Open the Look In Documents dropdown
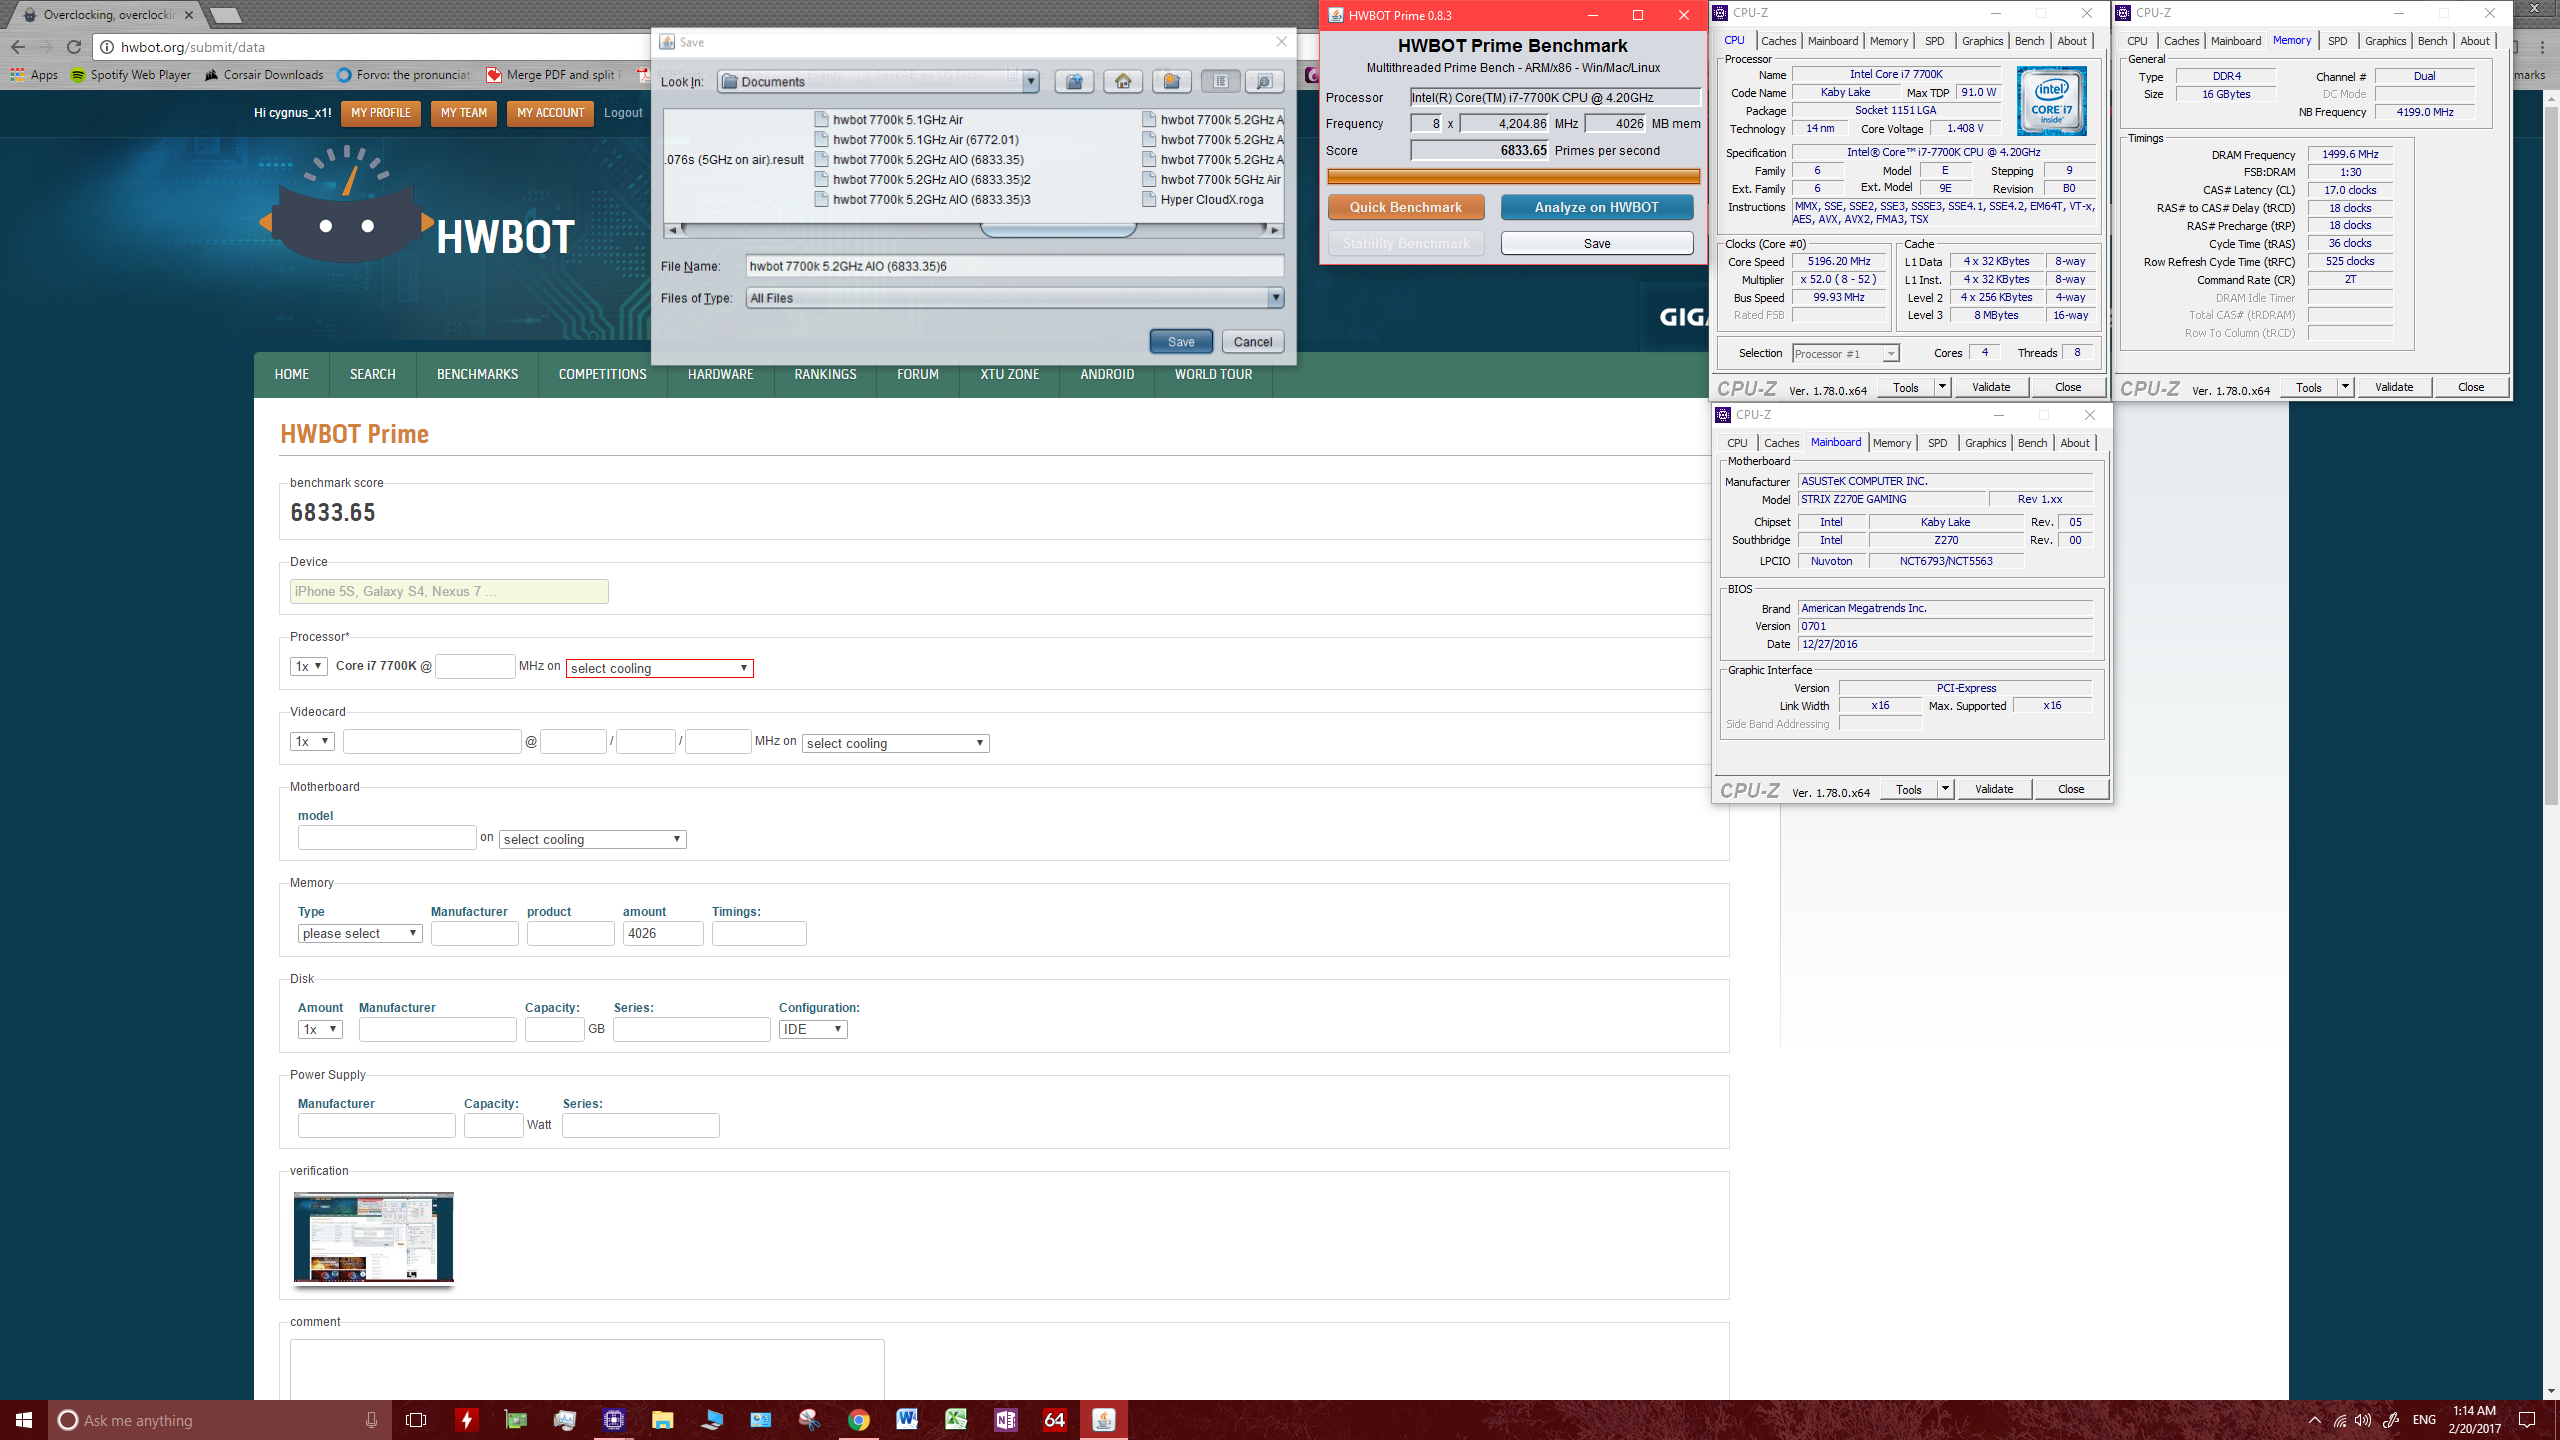 [x=1030, y=82]
